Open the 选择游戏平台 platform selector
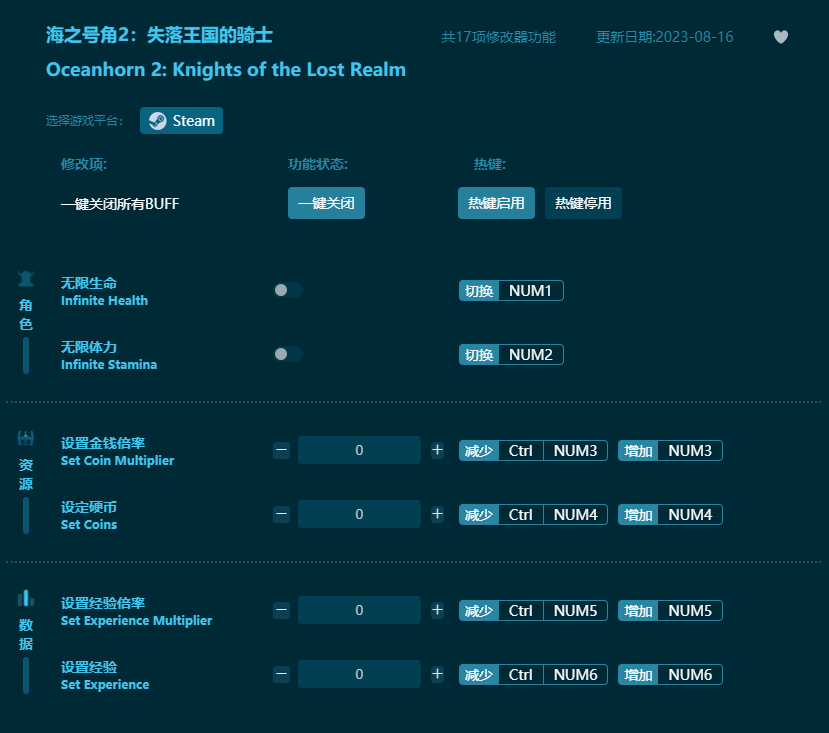This screenshot has width=829, height=733. pyautogui.click(x=181, y=120)
